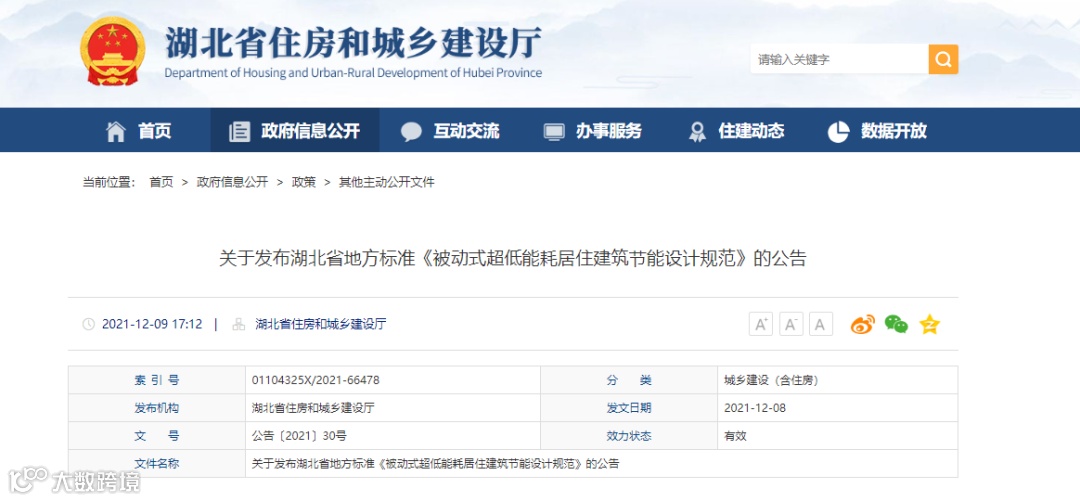This screenshot has height=501, width=1080.
Task: Click the timestamp 2021-12-09 17:12
Action: tap(152, 324)
